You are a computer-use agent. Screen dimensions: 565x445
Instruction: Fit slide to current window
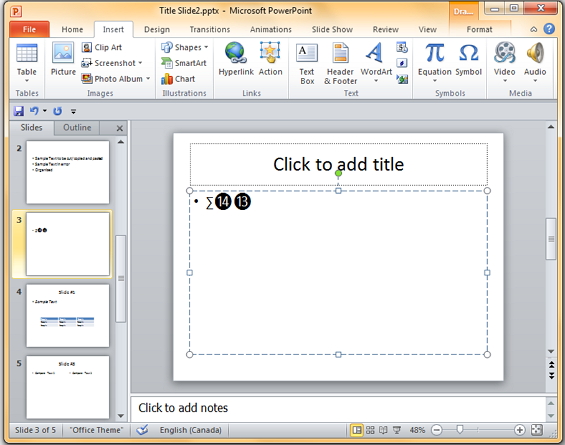(x=537, y=430)
